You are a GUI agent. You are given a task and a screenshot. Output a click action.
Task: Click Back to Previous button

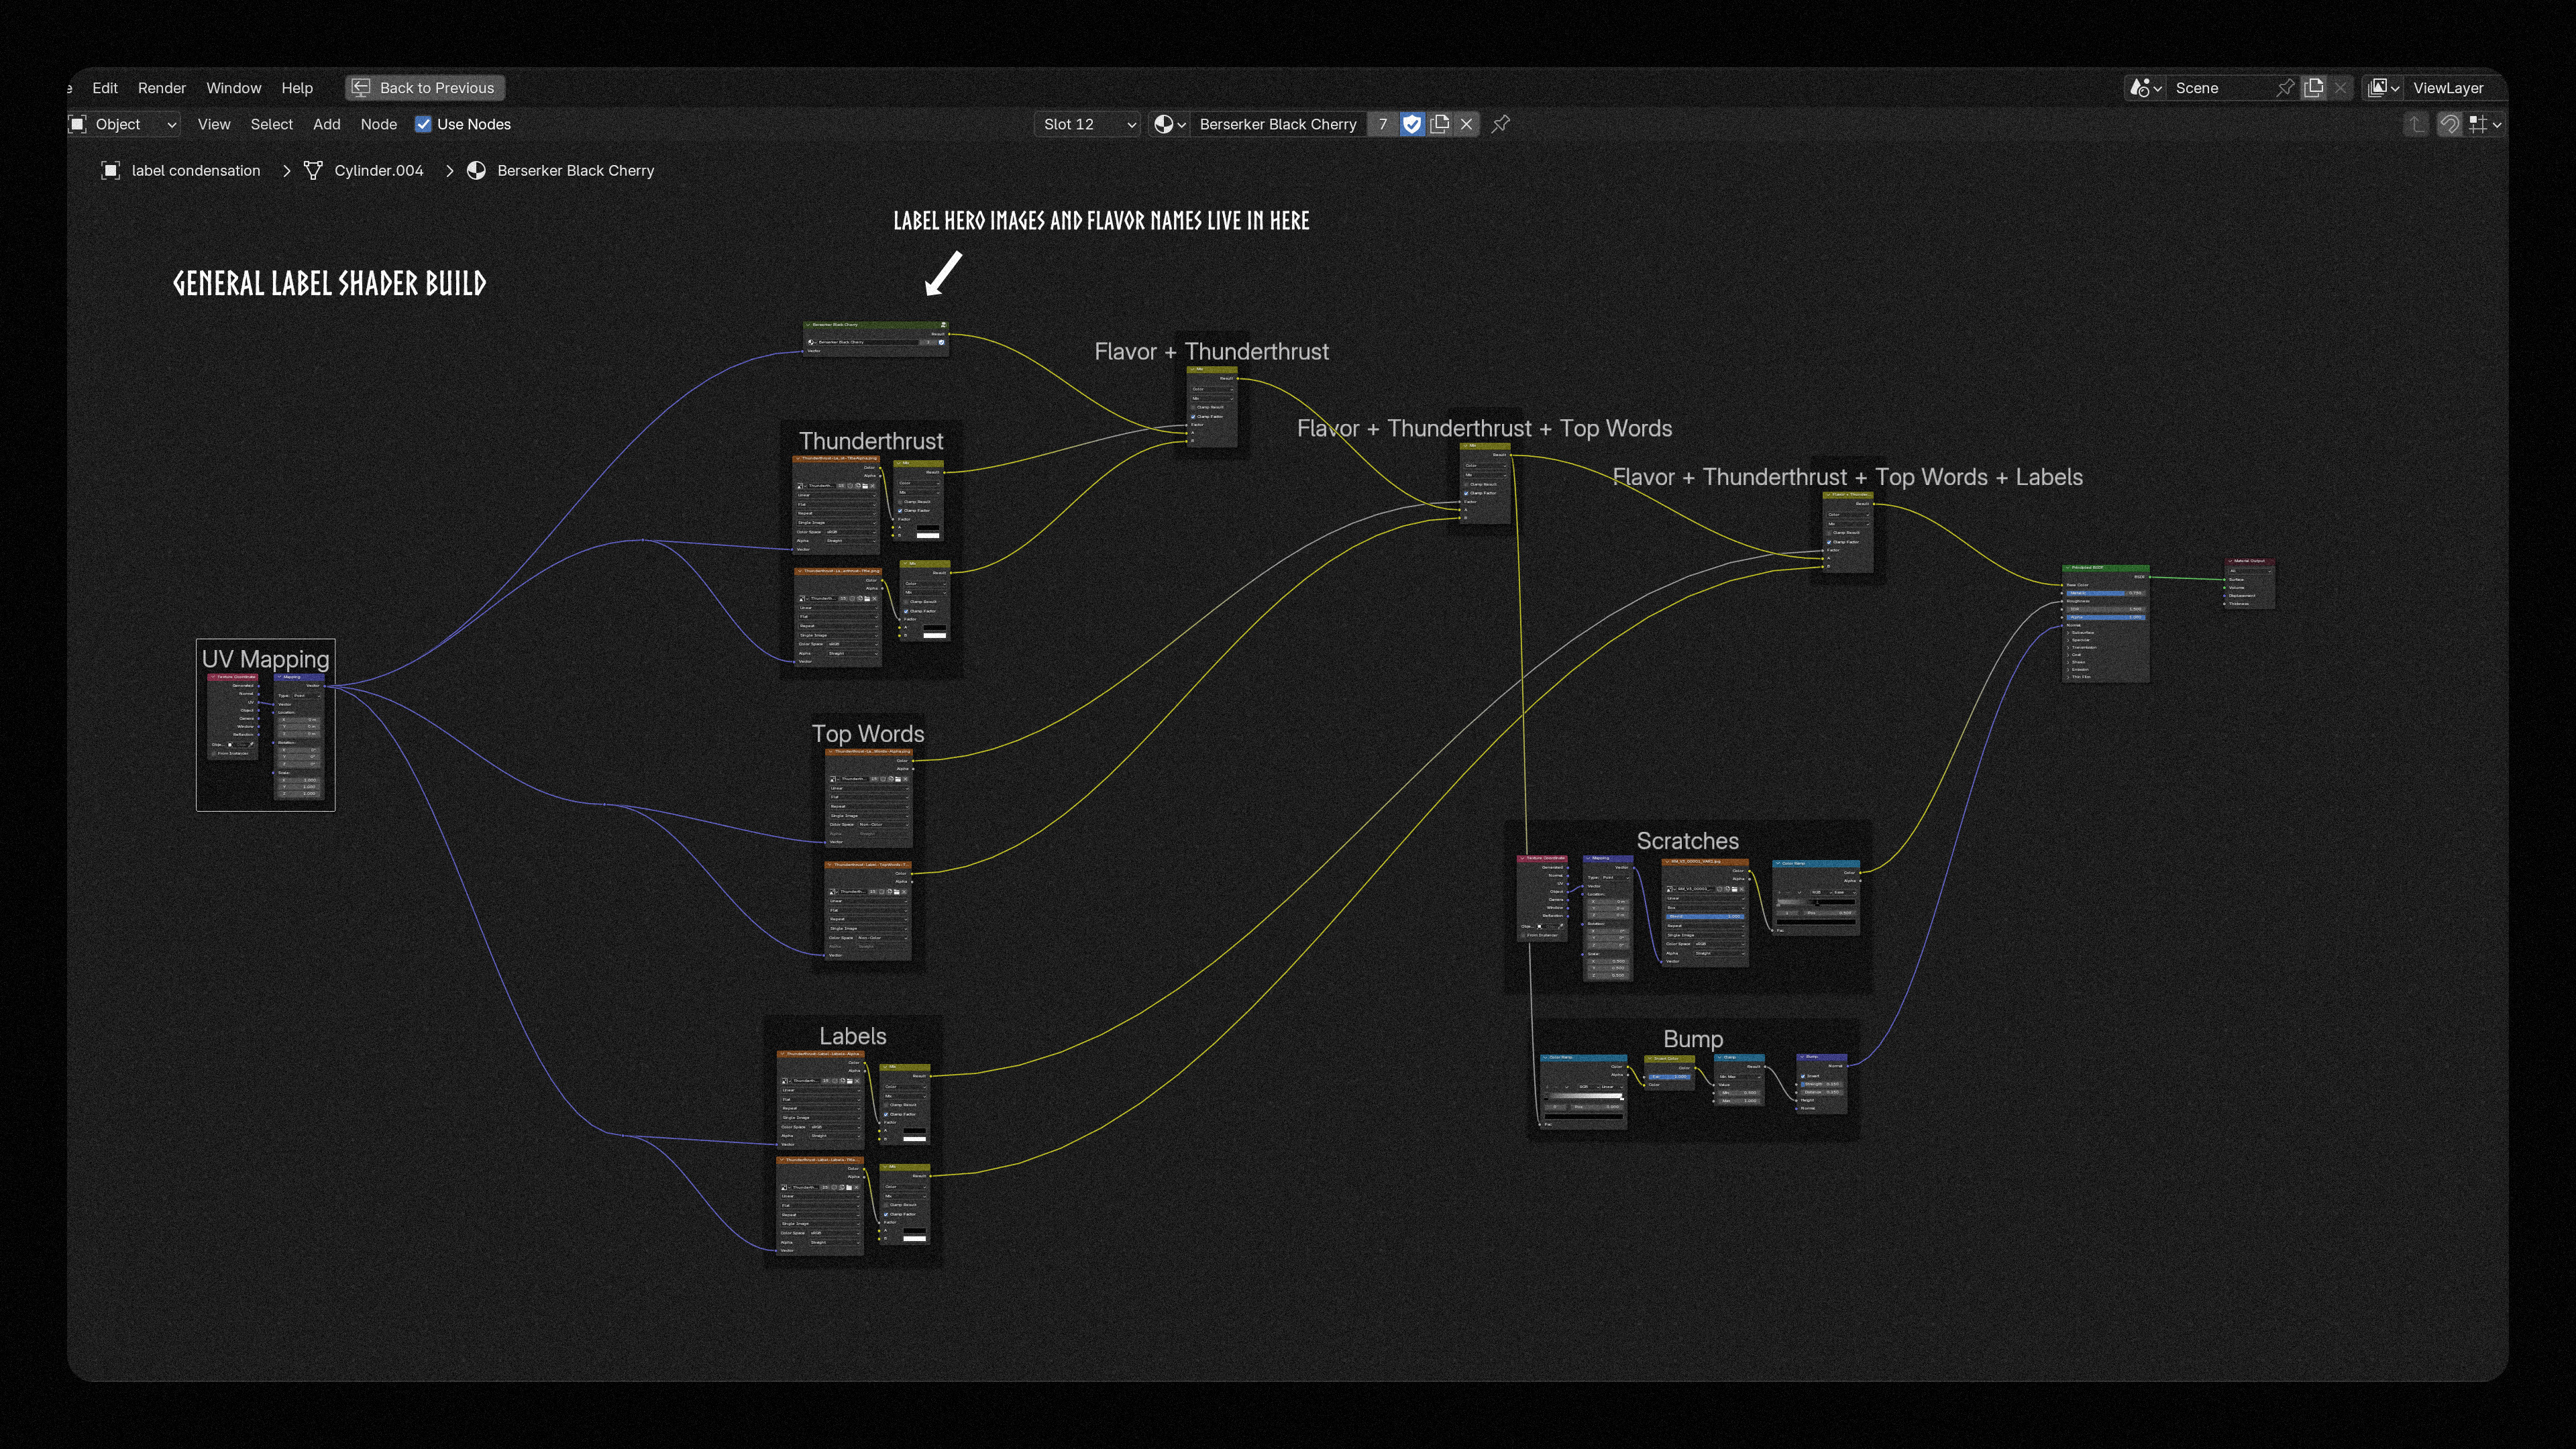(x=425, y=88)
